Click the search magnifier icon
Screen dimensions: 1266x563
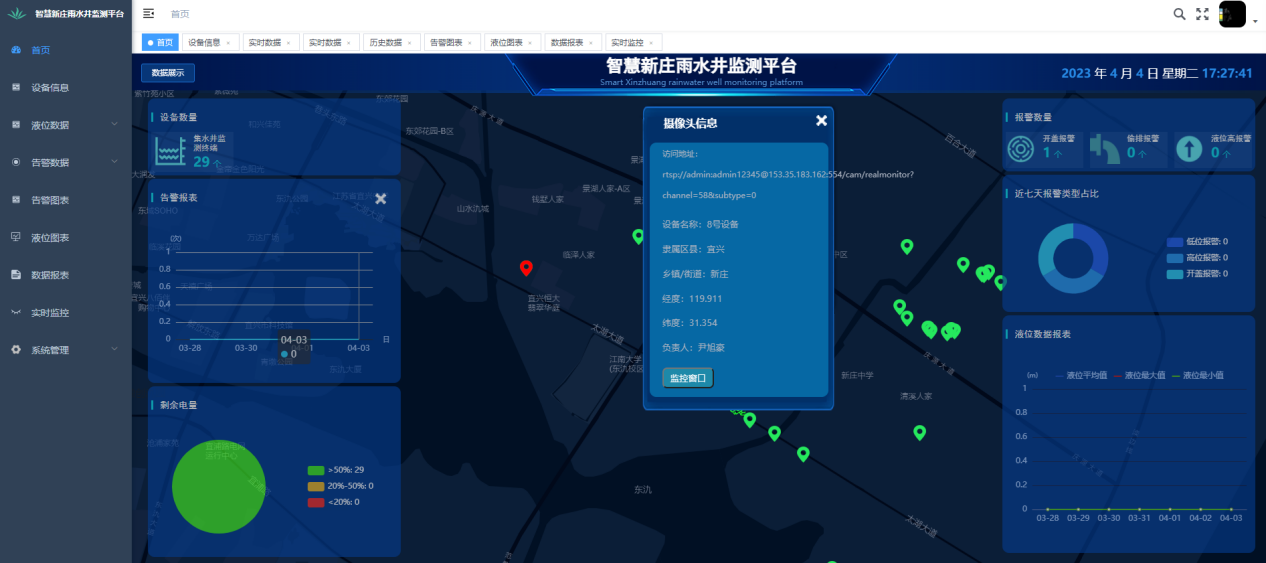click(1179, 14)
